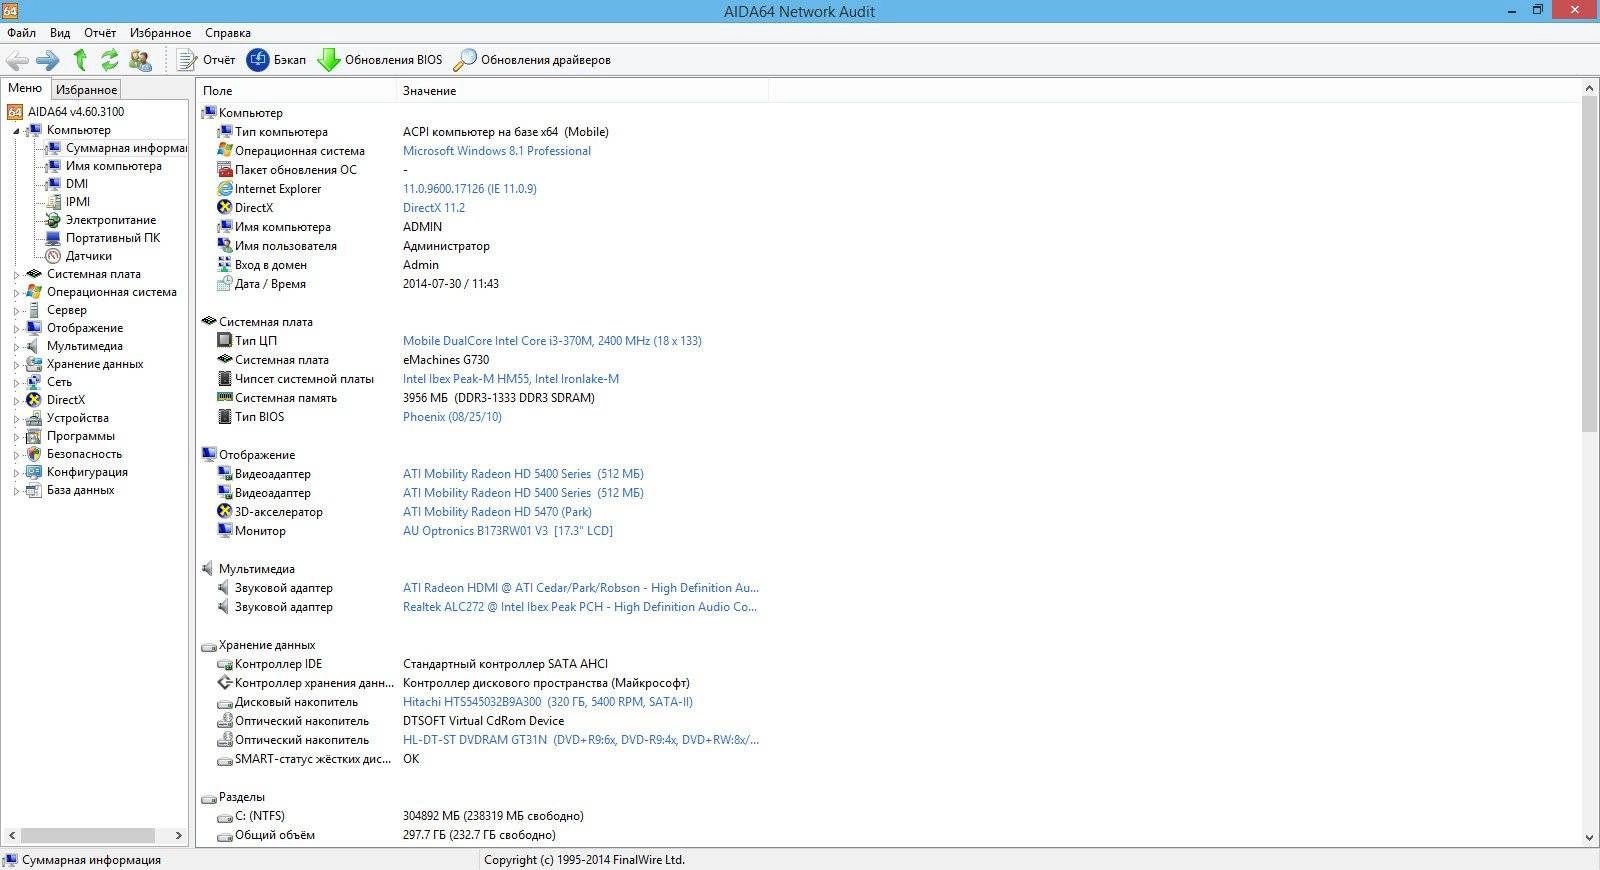The width and height of the screenshot is (1600, 870).
Task: Click the Устройства icon in tree
Action: tap(34, 418)
